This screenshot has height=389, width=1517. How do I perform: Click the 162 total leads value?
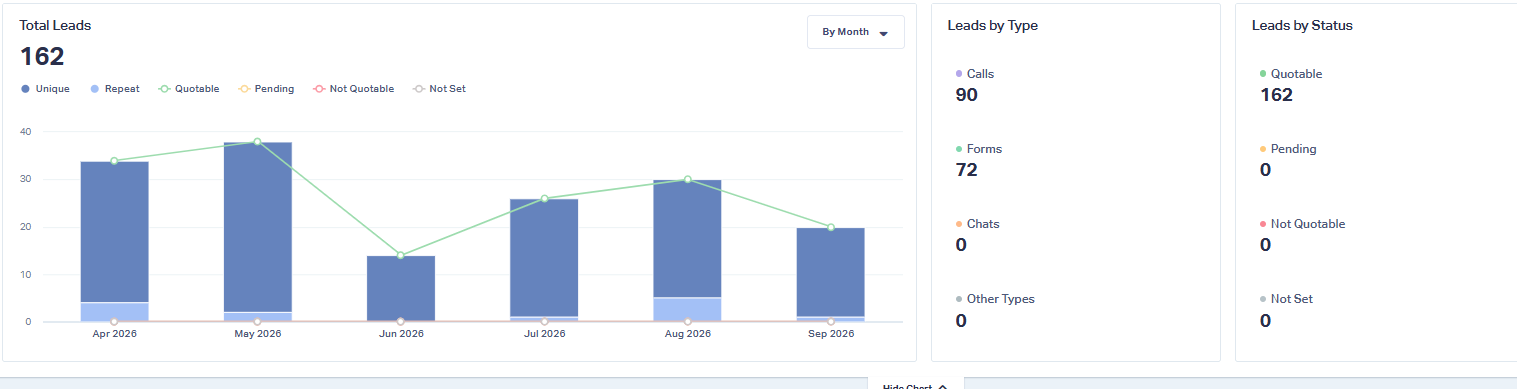[42, 56]
